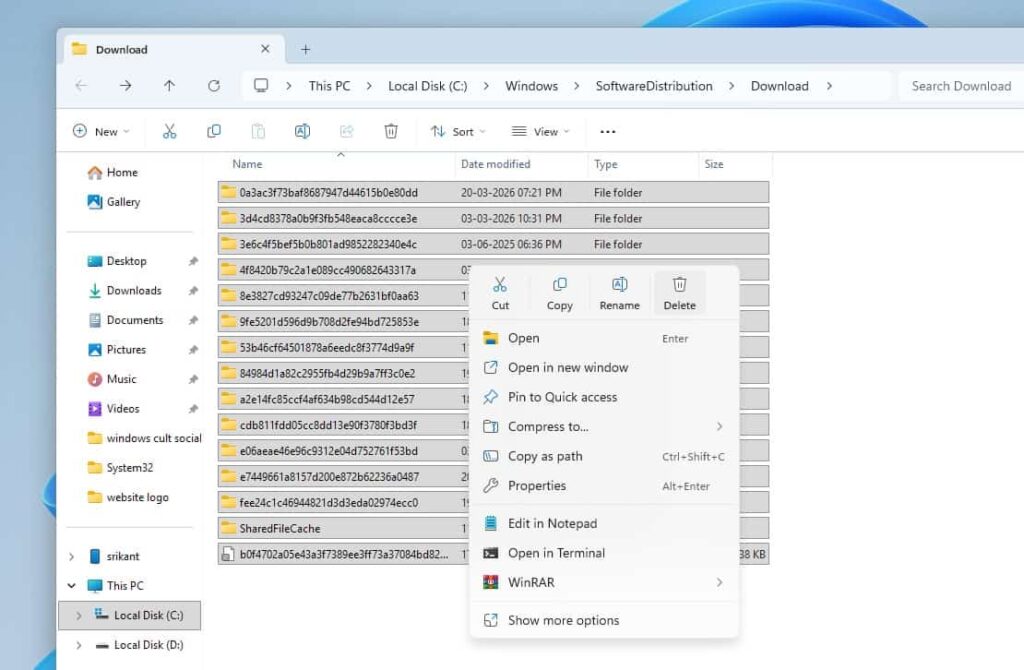Select Open in the context menu
The width and height of the screenshot is (1024, 670).
point(604,338)
